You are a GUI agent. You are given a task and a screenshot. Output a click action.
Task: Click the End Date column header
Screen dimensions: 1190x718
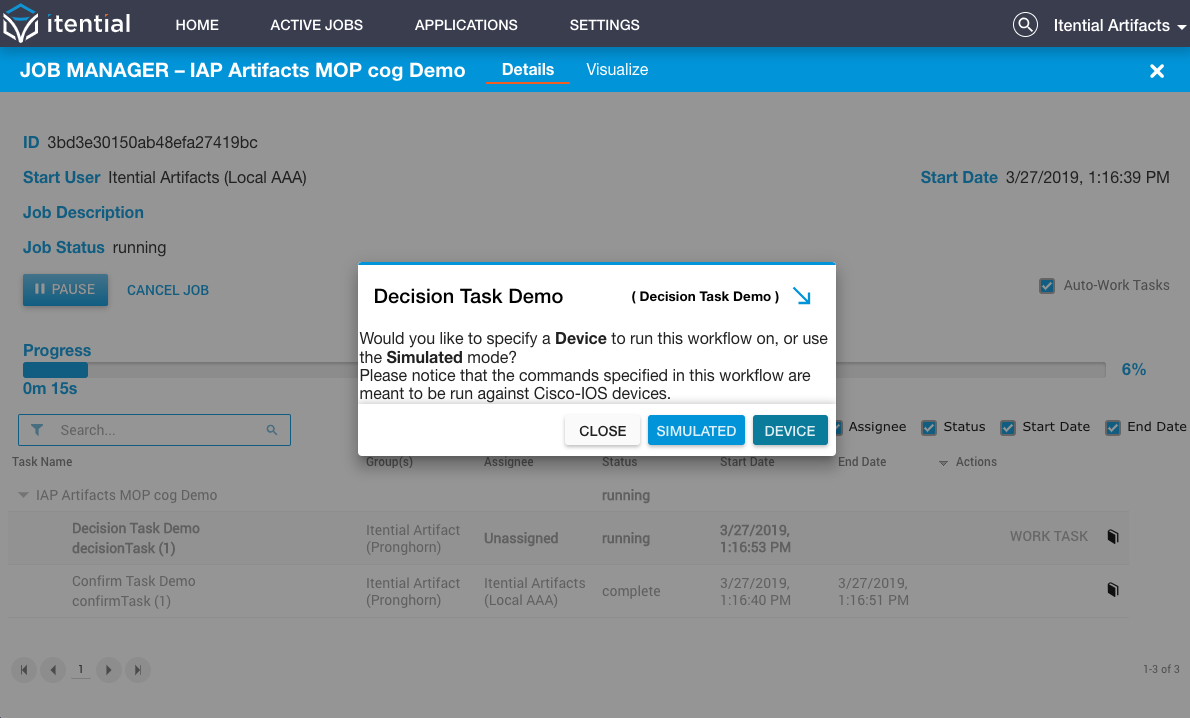pos(862,461)
